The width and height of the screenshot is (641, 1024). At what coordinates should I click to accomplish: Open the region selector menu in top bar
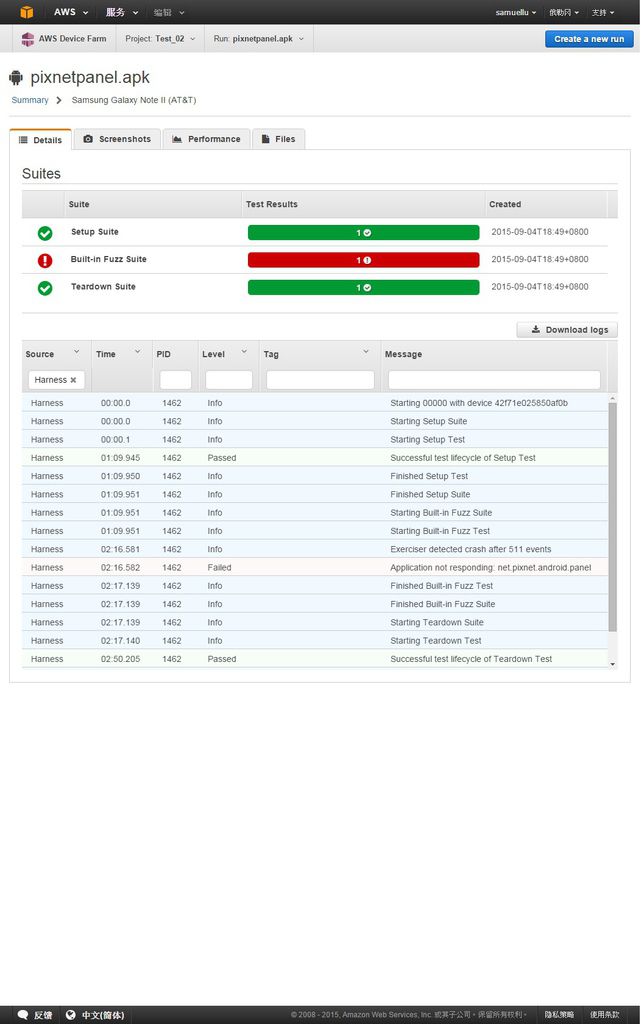tap(564, 12)
